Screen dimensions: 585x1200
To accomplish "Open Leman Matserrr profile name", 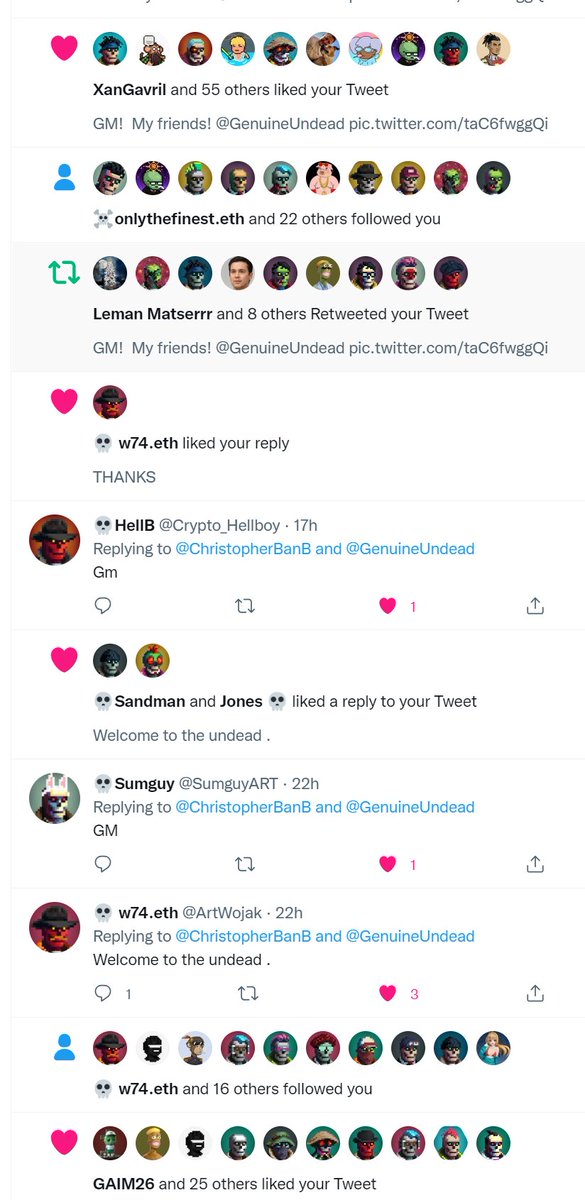I will 152,313.
